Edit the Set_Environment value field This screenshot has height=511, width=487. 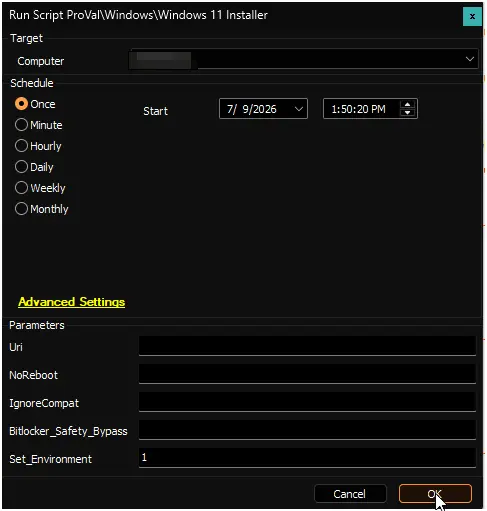(307, 458)
